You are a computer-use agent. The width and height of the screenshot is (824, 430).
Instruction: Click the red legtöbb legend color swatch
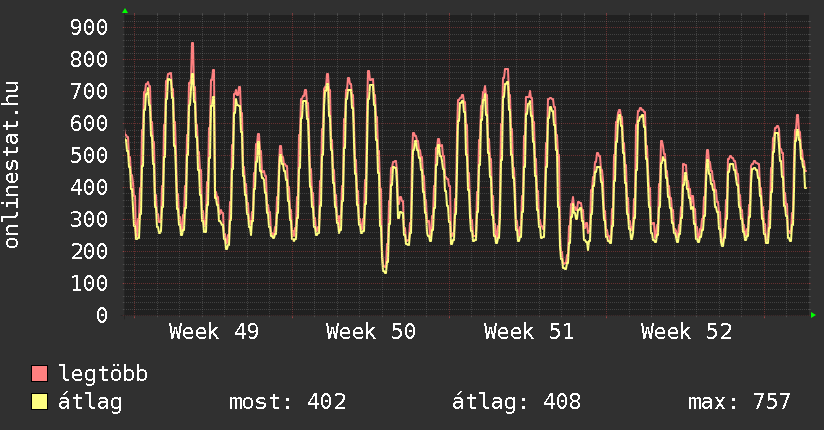(x=40, y=374)
